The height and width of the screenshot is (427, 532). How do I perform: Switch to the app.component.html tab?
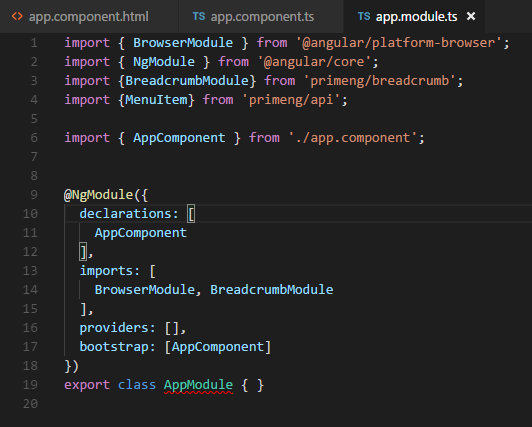click(x=88, y=16)
